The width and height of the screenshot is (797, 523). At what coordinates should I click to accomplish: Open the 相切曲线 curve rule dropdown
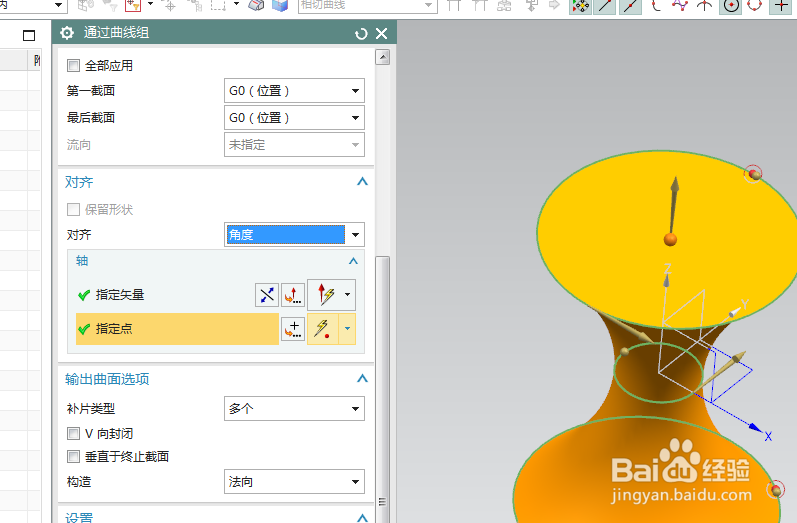(368, 5)
